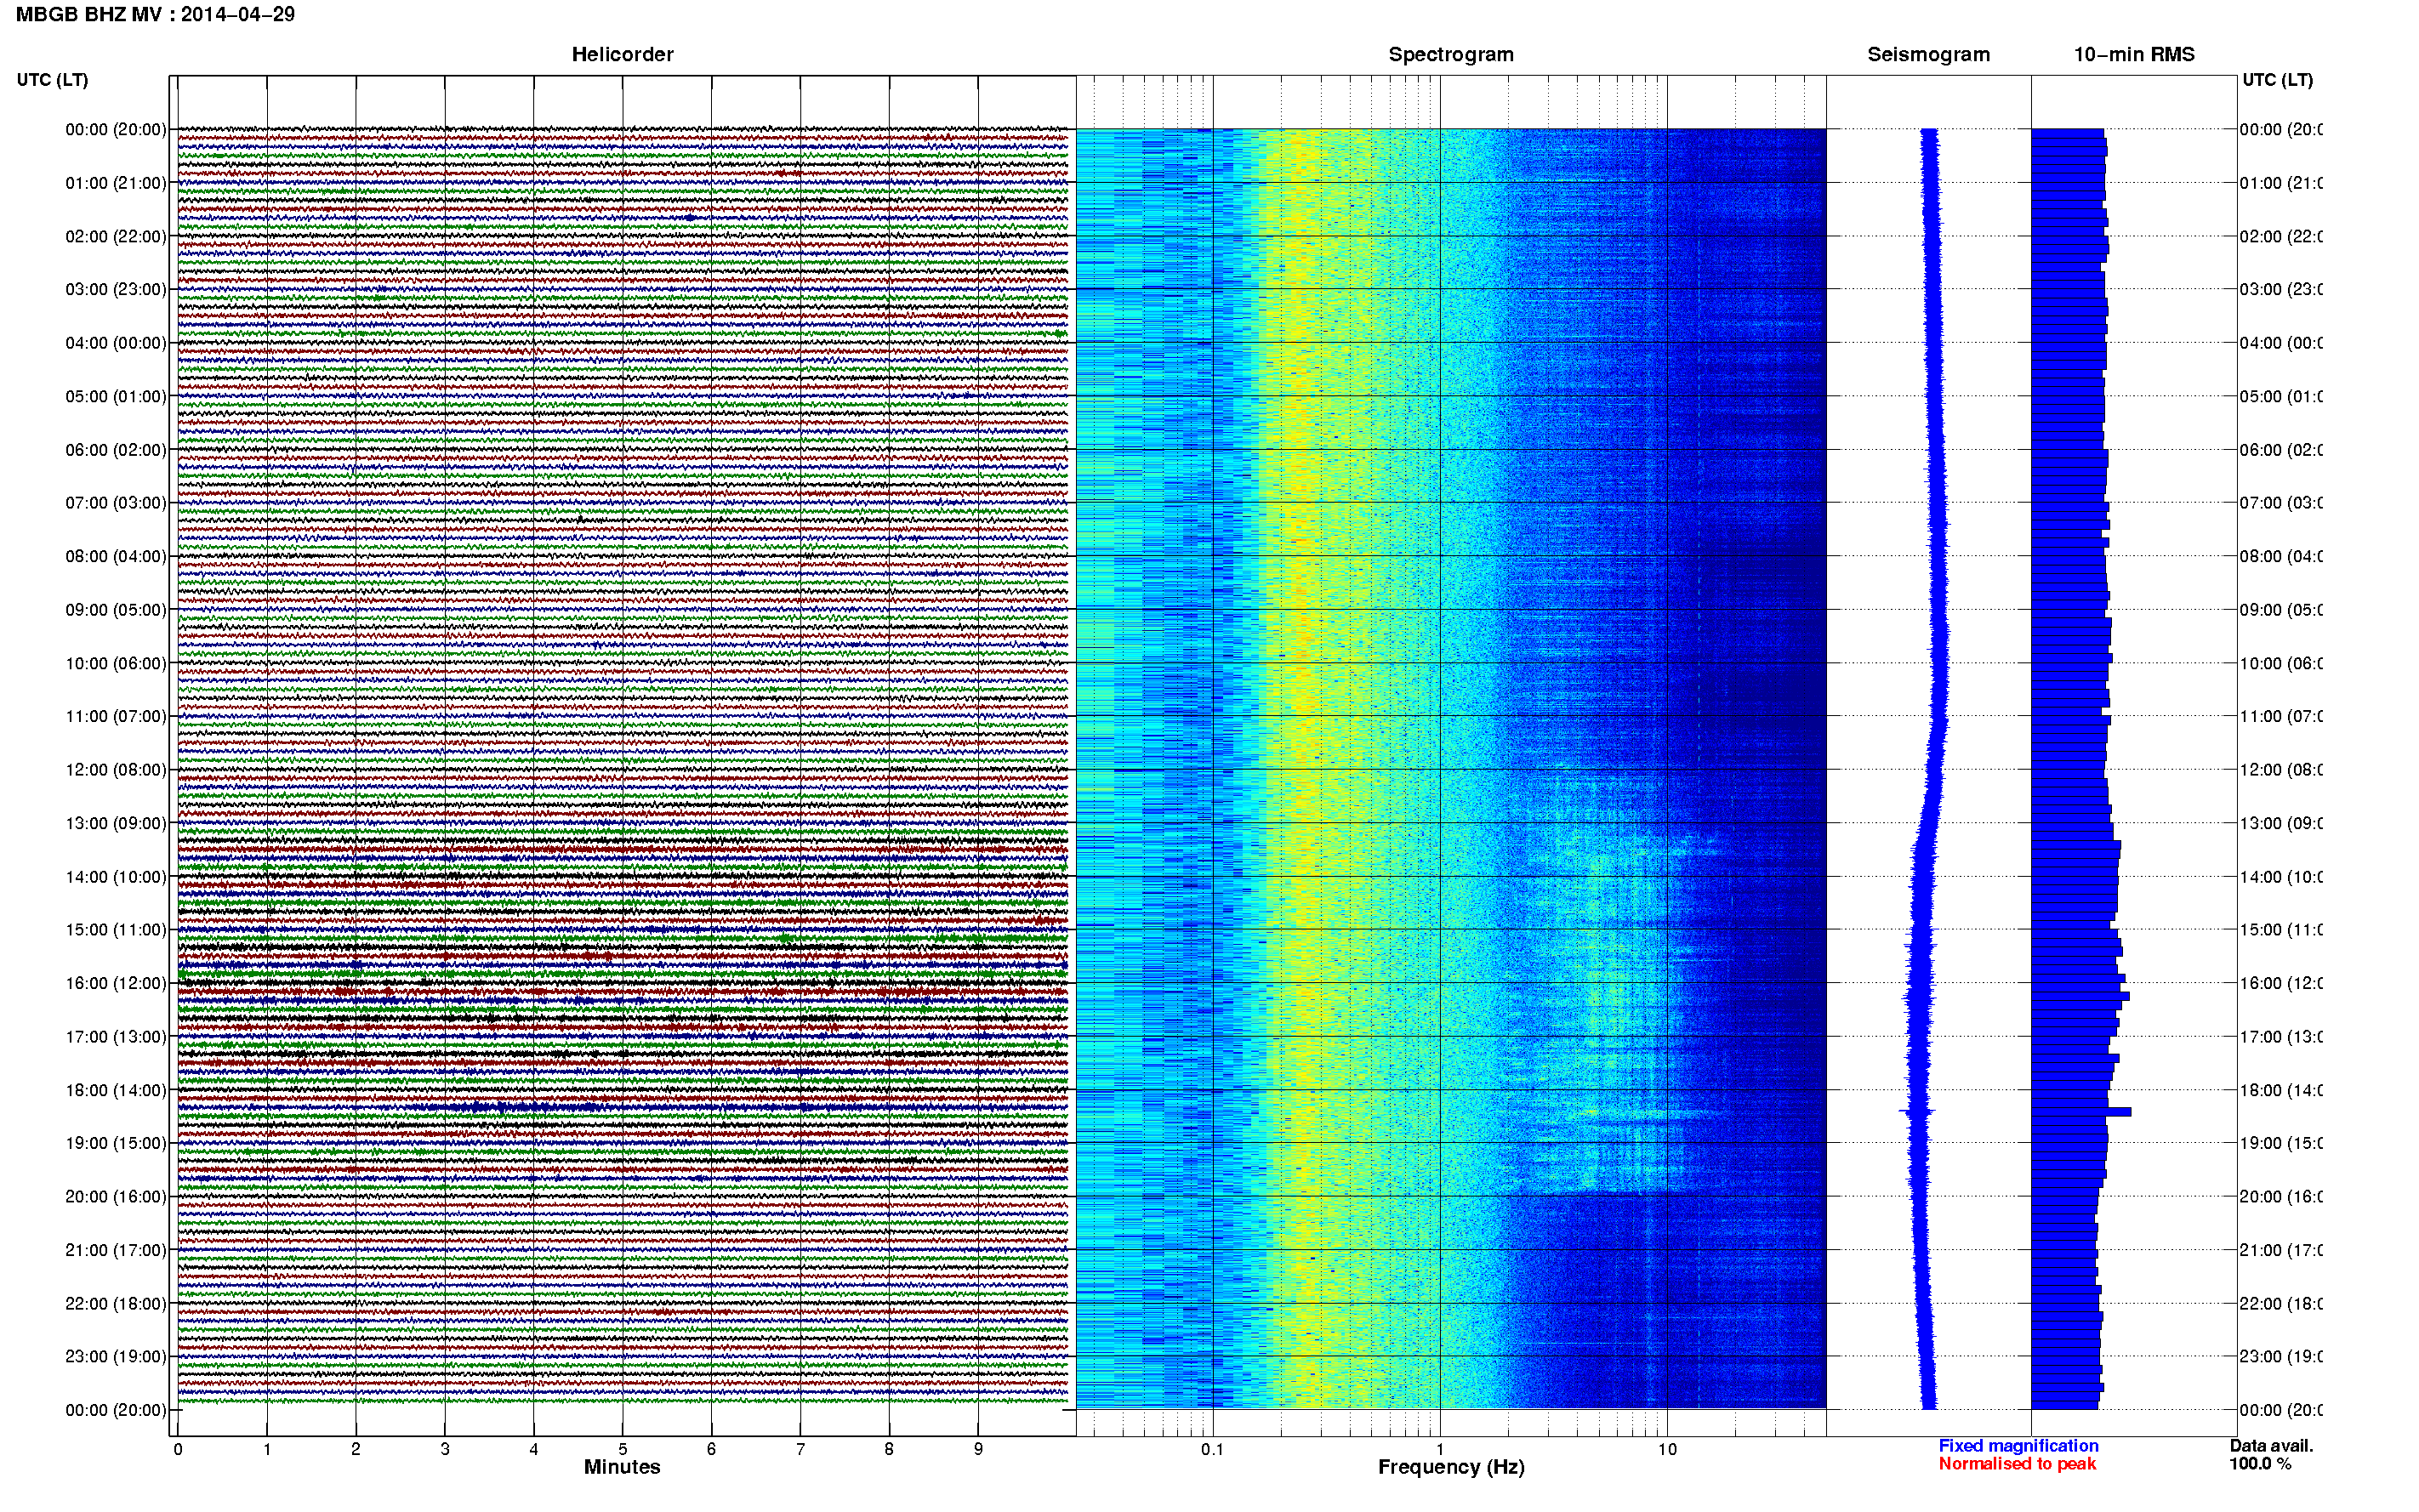Click the helicorder minute tick label "5"
2419x1512 pixels.
pyautogui.click(x=622, y=1449)
